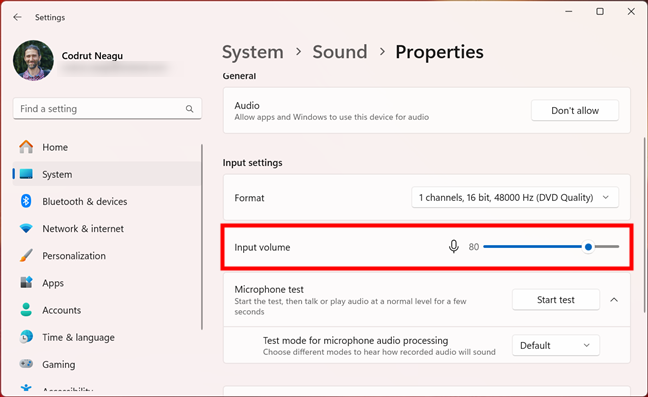Open Gaming settings
The width and height of the screenshot is (648, 397).
(x=107, y=364)
